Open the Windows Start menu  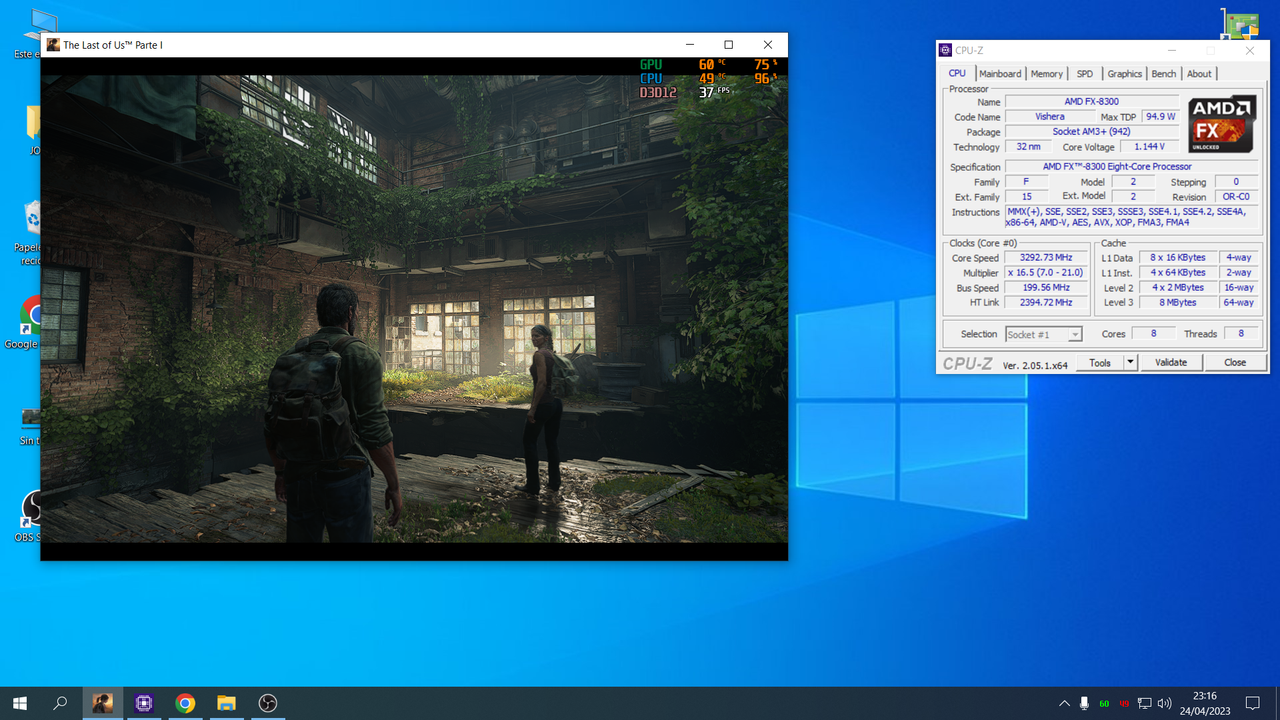pyautogui.click(x=20, y=703)
